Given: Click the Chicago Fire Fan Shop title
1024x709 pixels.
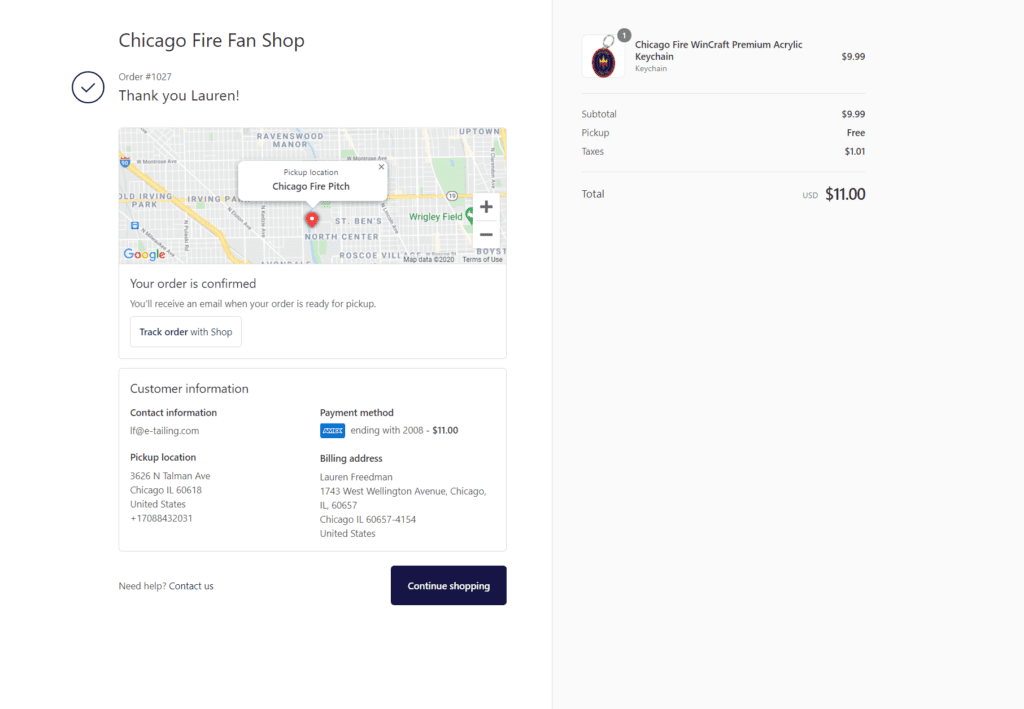Looking at the screenshot, I should point(212,40).
